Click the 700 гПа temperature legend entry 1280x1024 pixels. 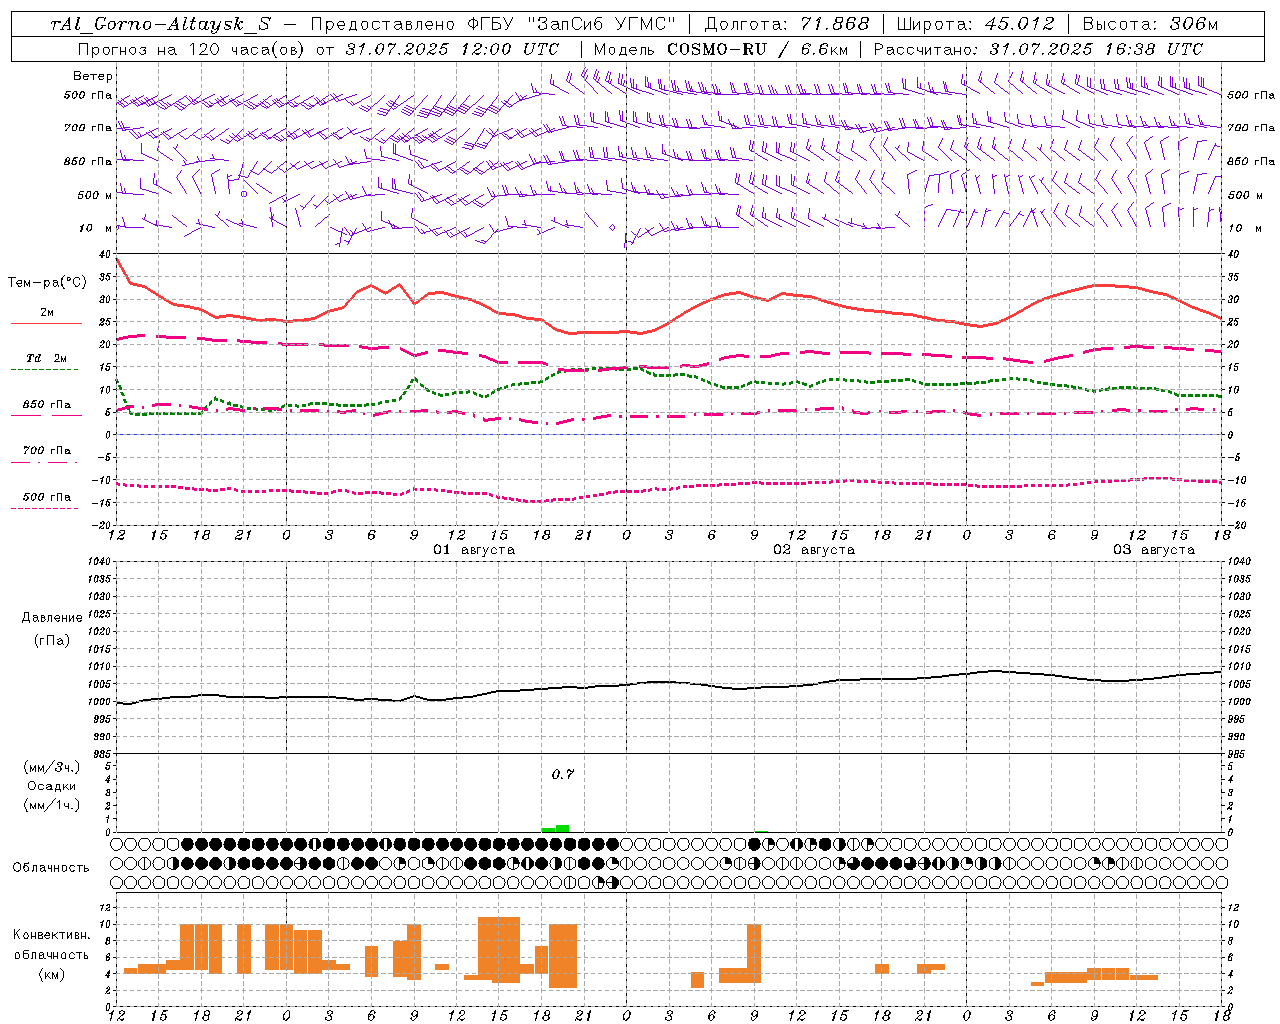pyautogui.click(x=46, y=451)
